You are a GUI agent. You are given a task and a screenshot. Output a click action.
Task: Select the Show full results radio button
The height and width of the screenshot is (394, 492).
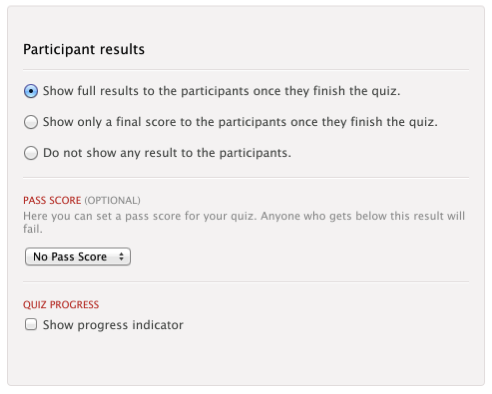tap(31, 91)
